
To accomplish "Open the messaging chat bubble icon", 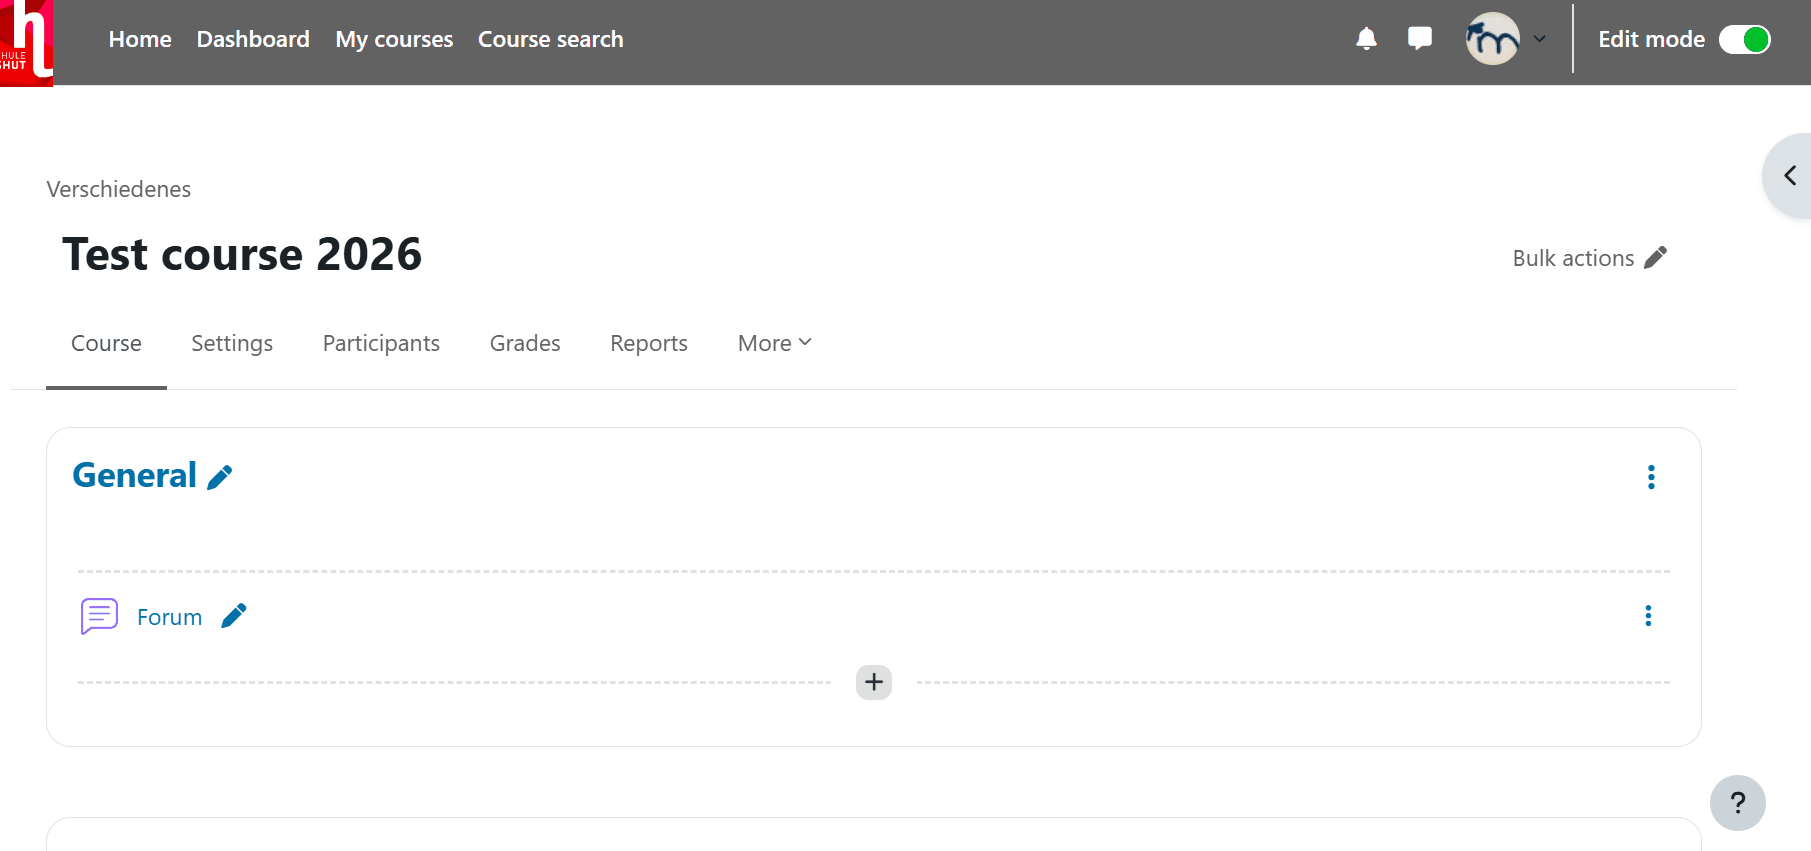I will coord(1419,39).
